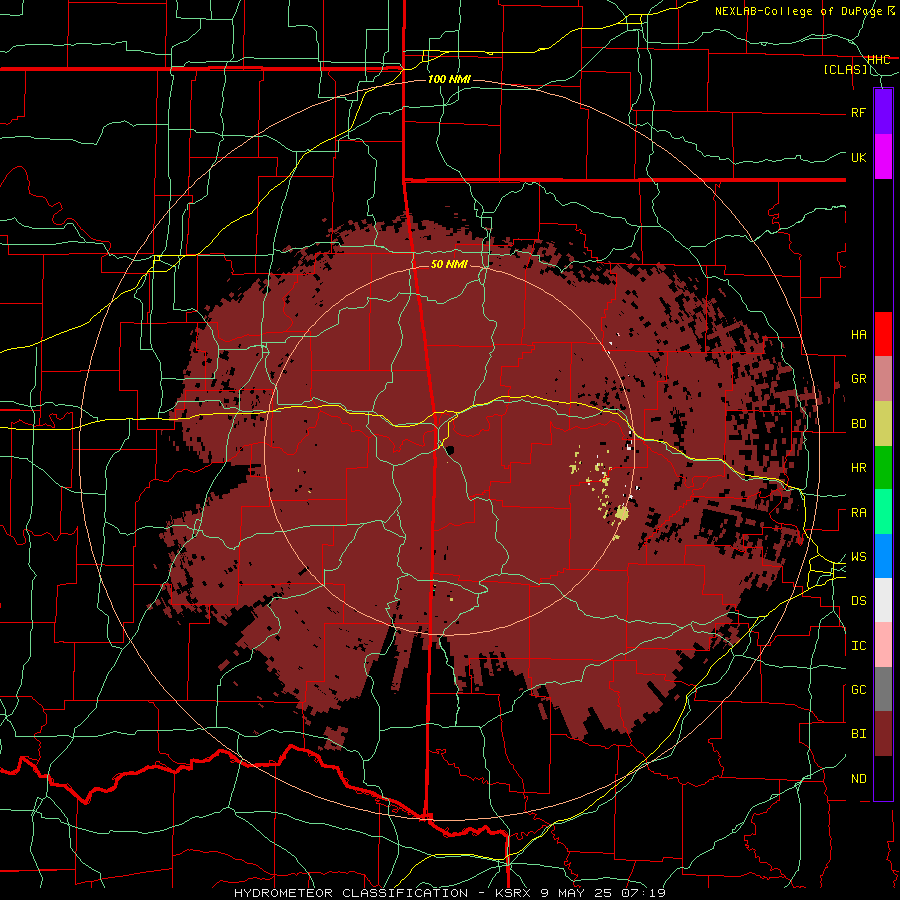The width and height of the screenshot is (900, 900).
Task: Click the DS legend label
Action: coord(858,601)
